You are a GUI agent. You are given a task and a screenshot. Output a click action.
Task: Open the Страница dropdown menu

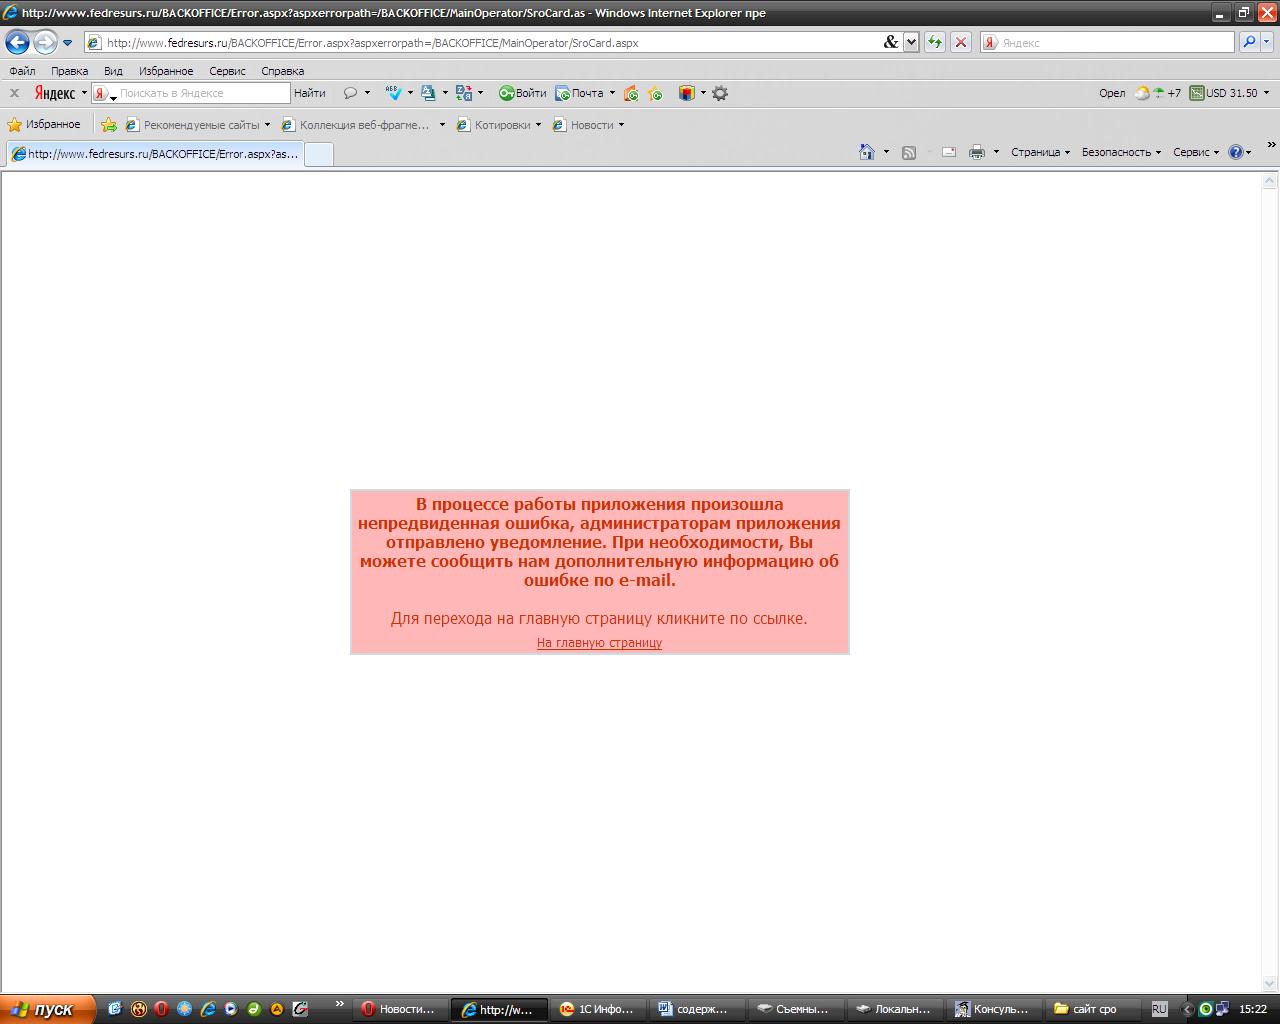pyautogui.click(x=1040, y=152)
